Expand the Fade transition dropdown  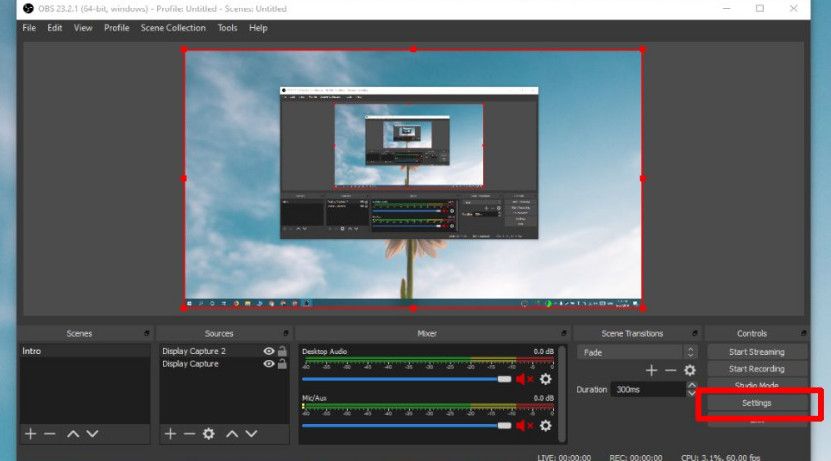689,352
